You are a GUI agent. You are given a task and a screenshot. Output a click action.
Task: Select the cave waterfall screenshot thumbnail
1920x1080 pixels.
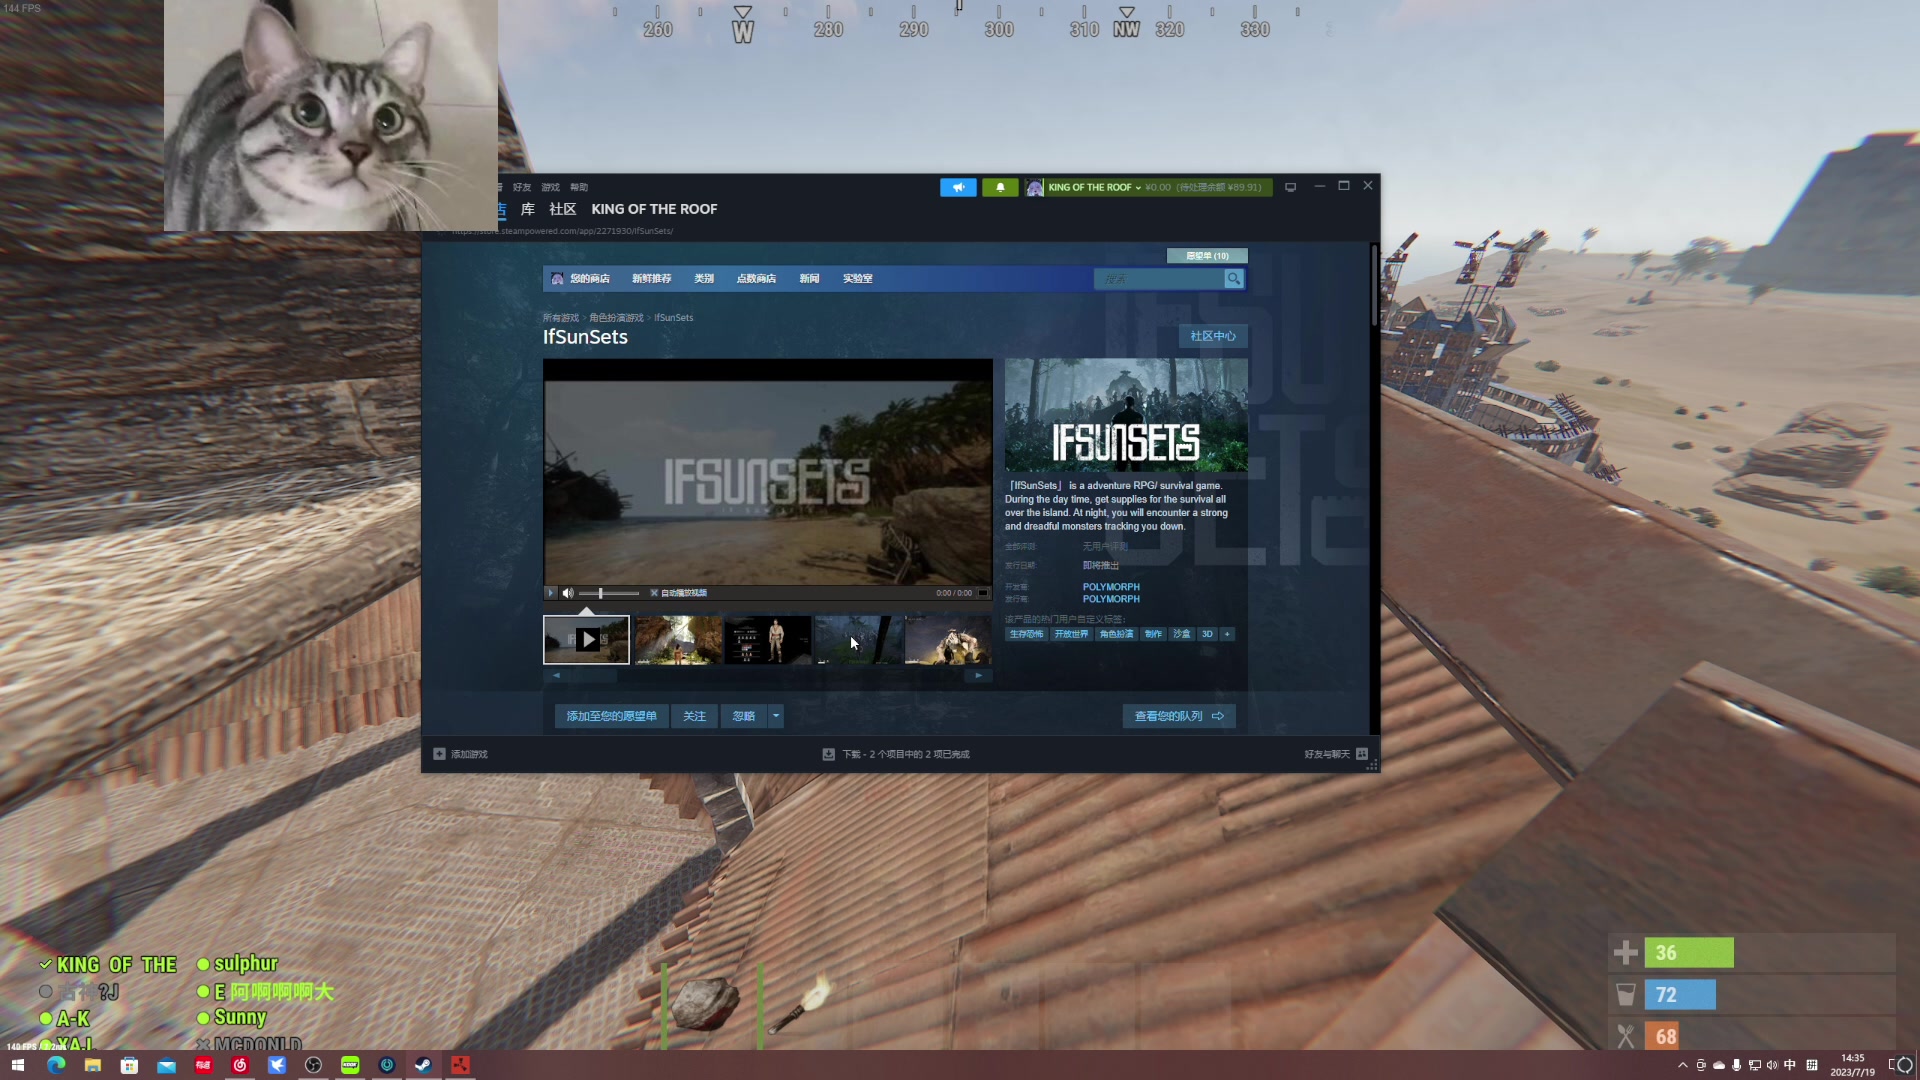[678, 640]
